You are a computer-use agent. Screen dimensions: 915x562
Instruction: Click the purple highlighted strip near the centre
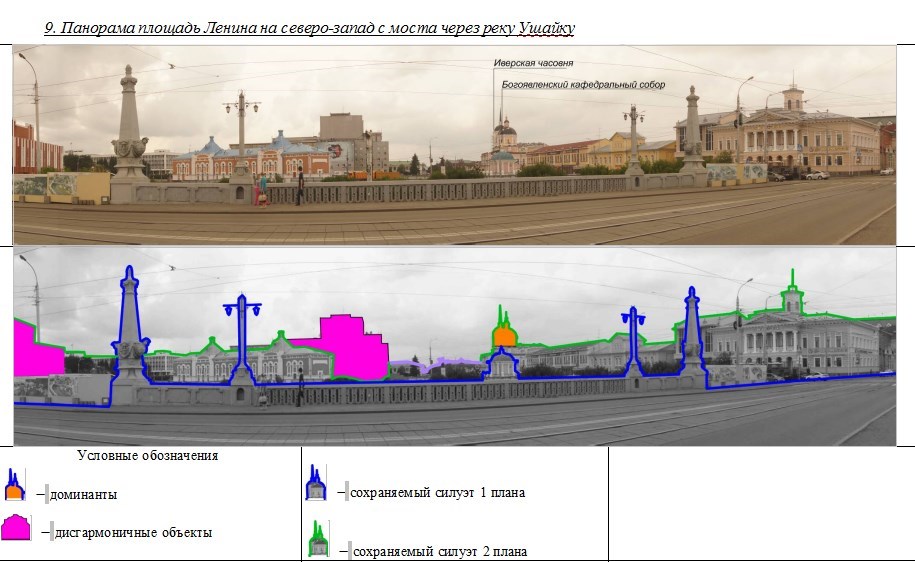pyautogui.click(x=430, y=365)
